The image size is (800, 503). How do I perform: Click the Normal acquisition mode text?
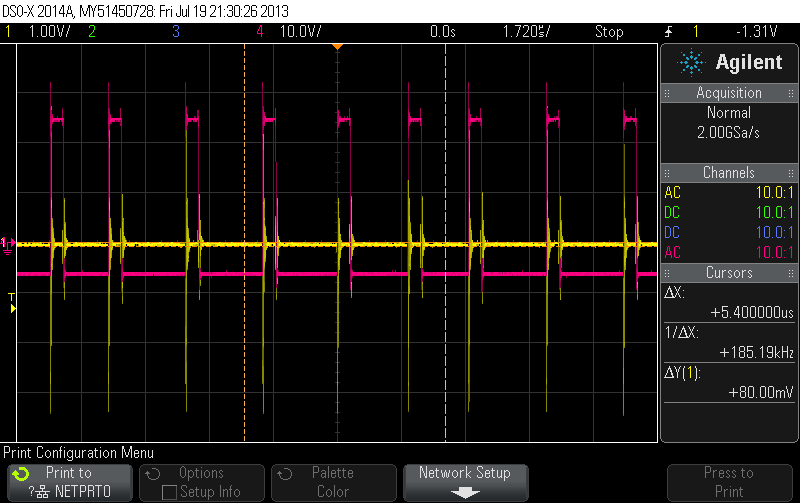pyautogui.click(x=729, y=113)
